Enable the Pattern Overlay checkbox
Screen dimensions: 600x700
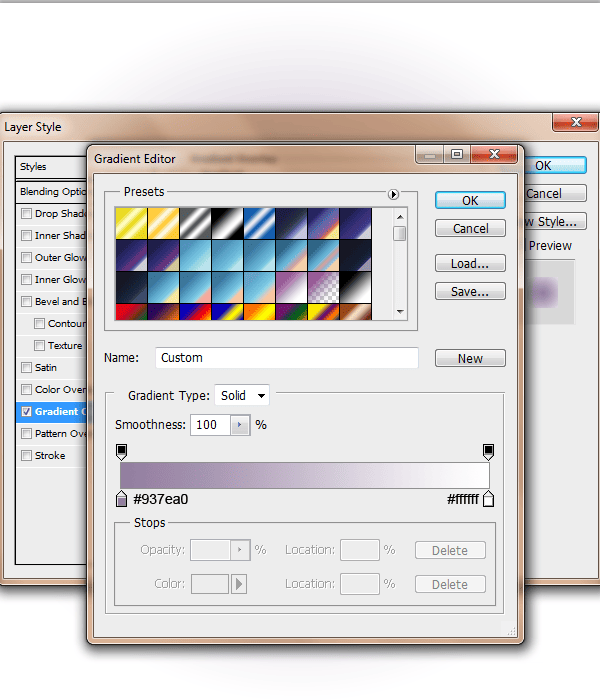click(26, 433)
